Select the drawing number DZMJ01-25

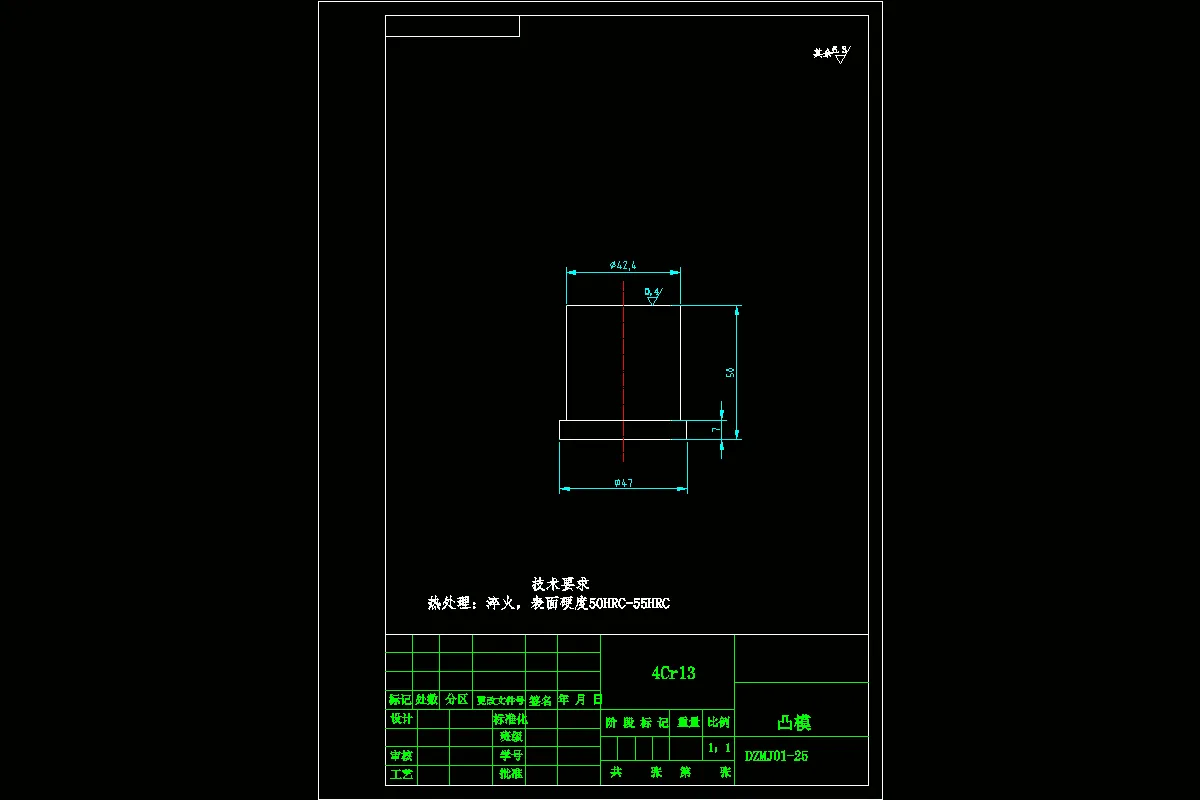click(777, 756)
